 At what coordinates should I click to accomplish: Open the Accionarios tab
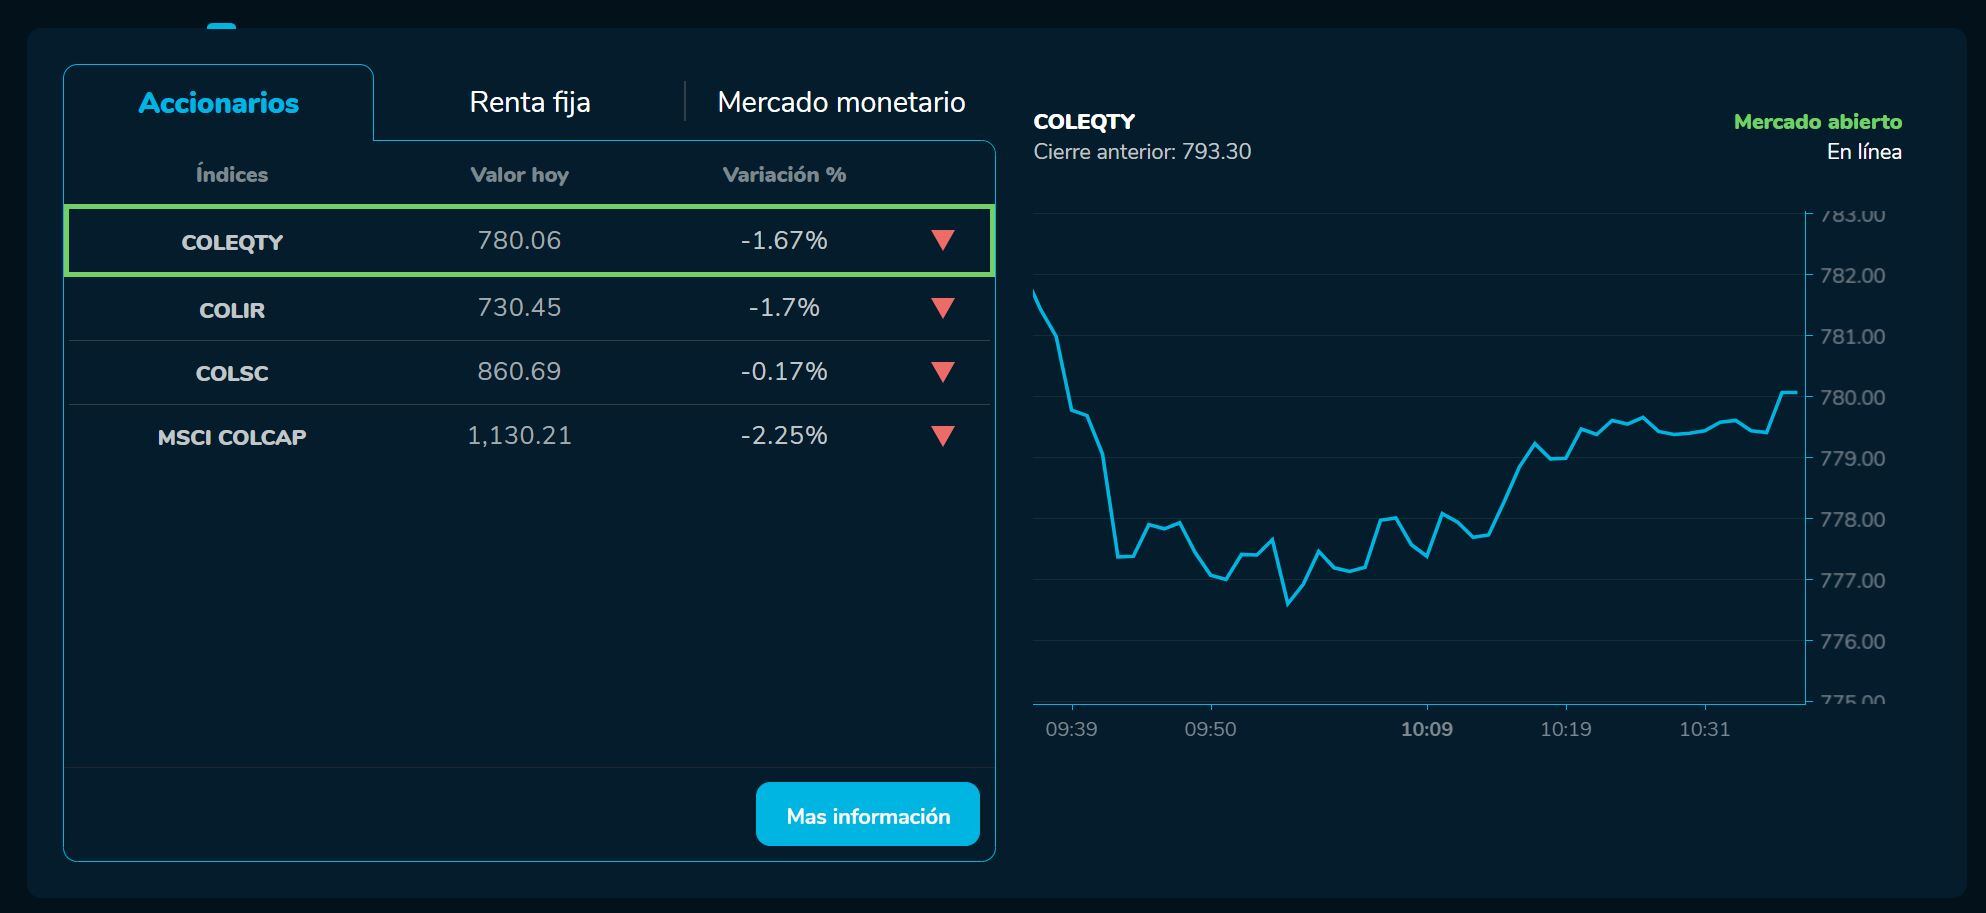click(218, 101)
